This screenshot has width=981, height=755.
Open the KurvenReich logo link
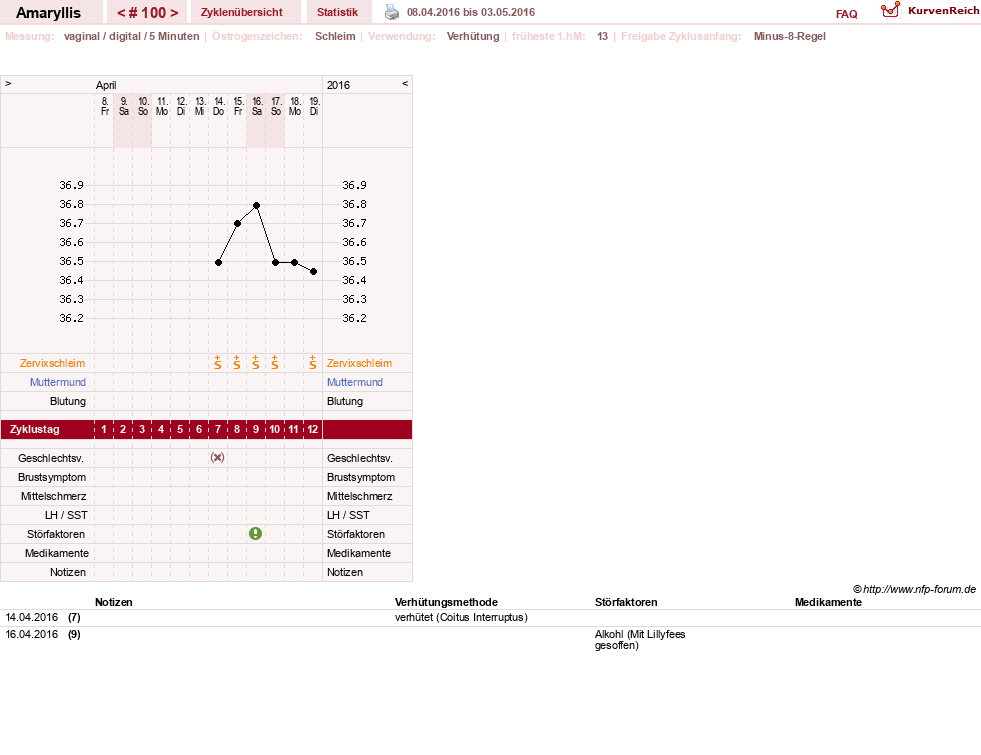click(x=930, y=11)
